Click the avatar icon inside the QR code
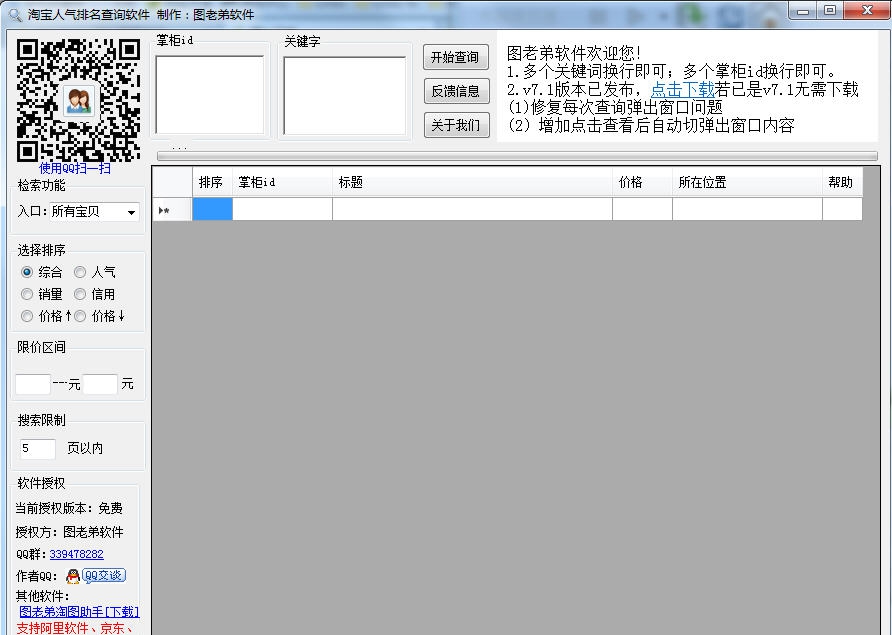 78,100
